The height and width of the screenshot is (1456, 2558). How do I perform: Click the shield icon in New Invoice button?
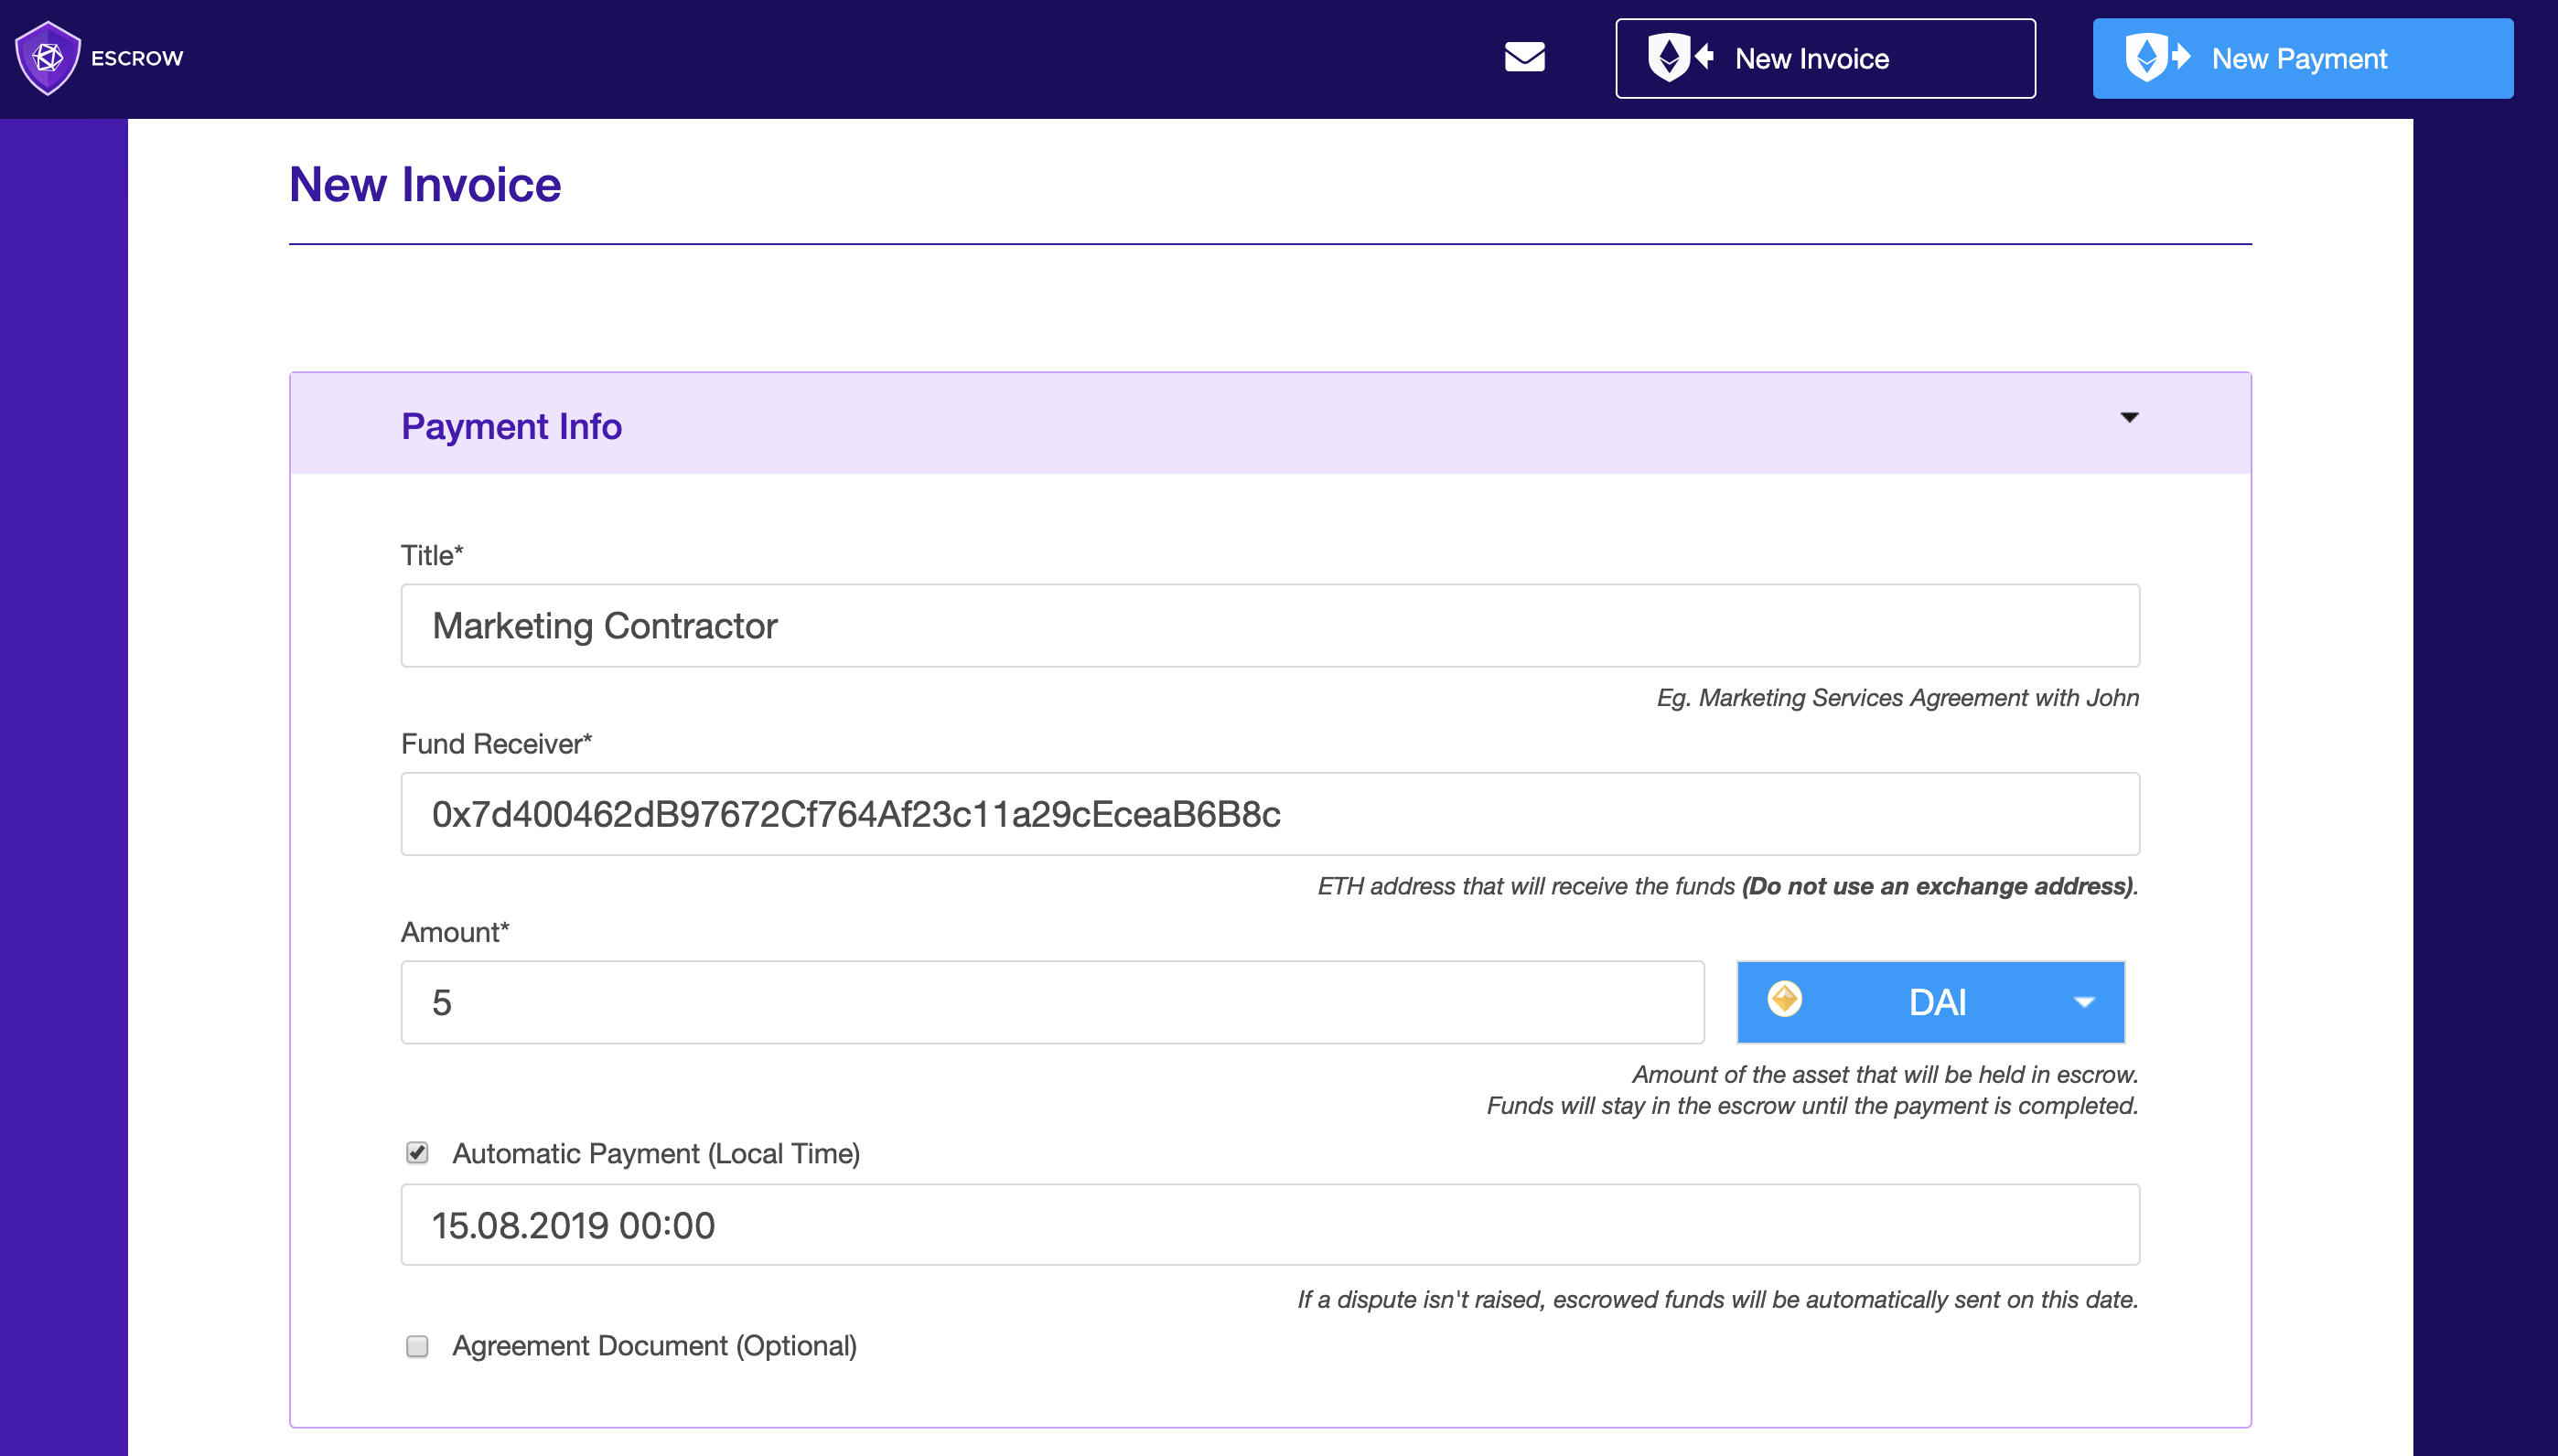(1669, 57)
